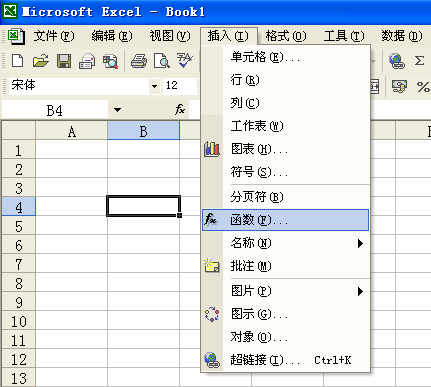
Task: Click the Percent style icon
Action: click(423, 87)
